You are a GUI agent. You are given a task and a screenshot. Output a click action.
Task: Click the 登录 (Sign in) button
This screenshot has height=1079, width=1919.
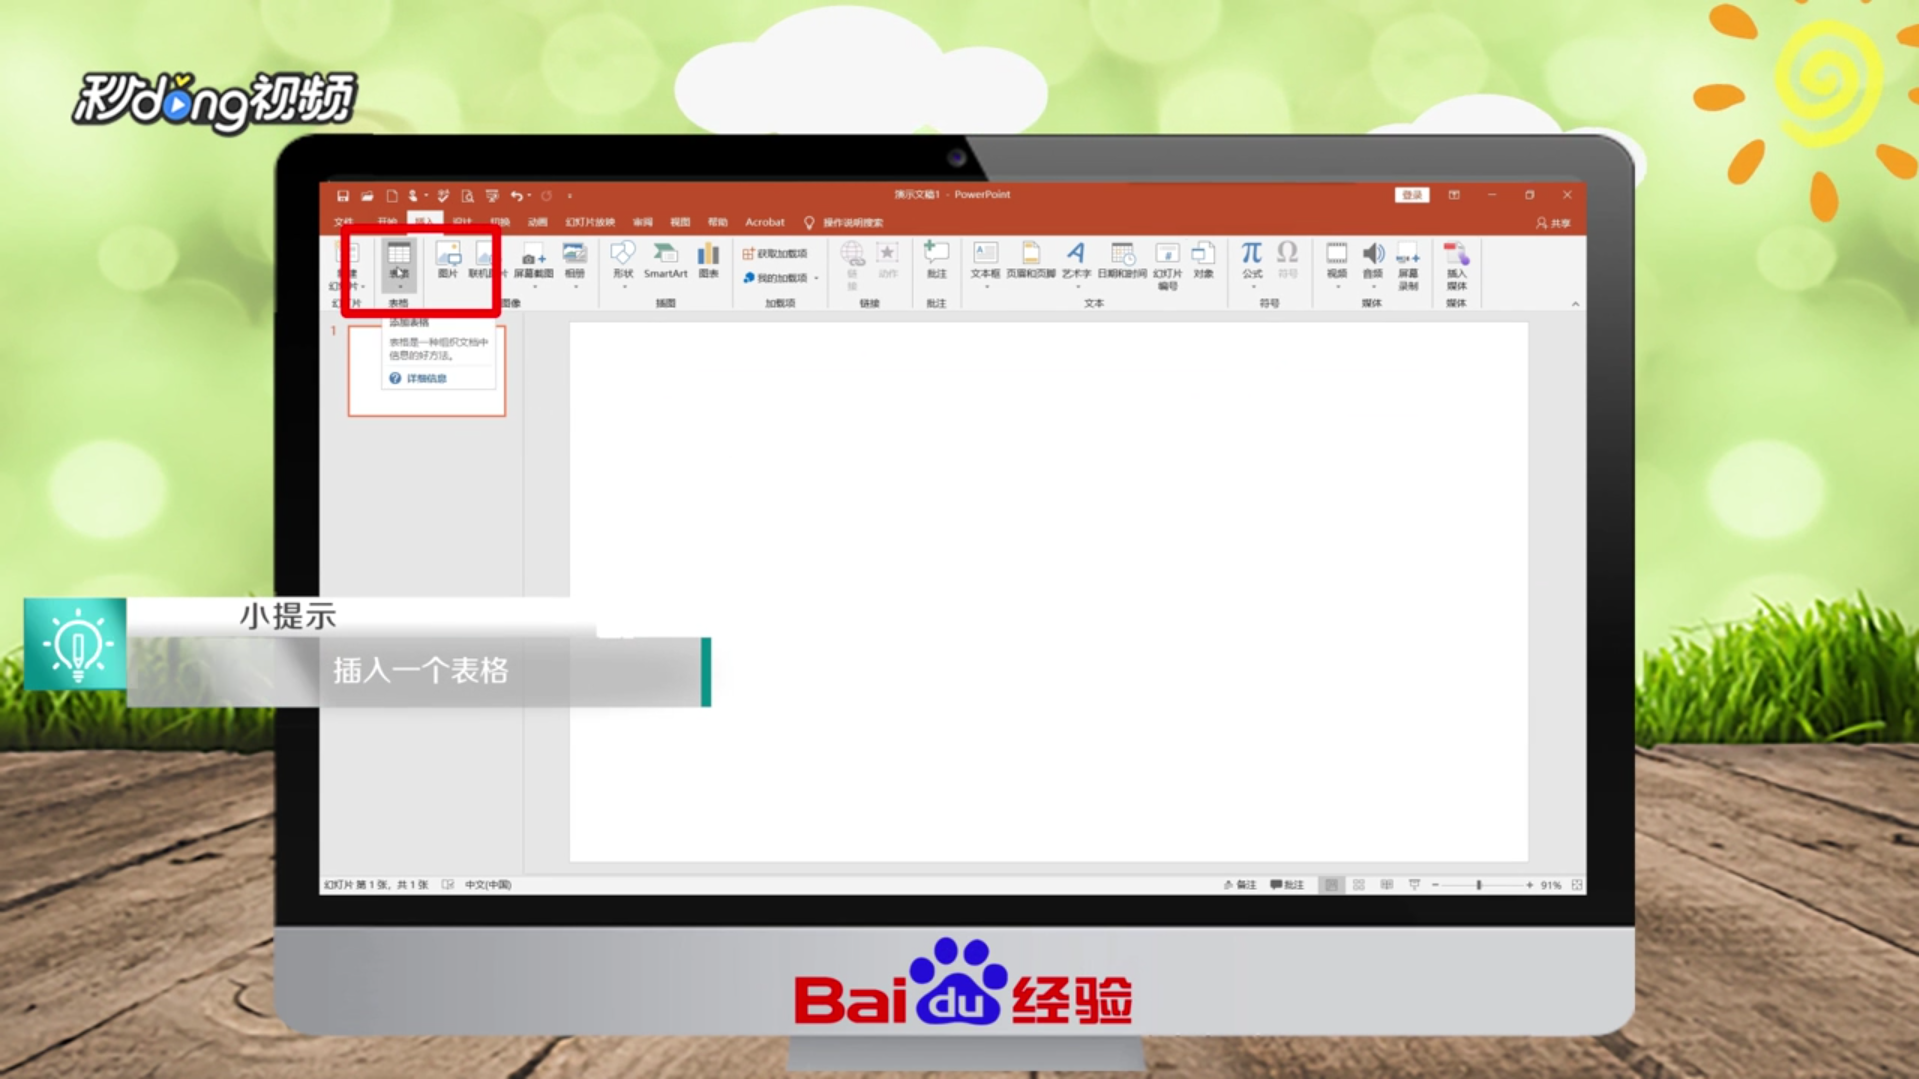(1412, 195)
